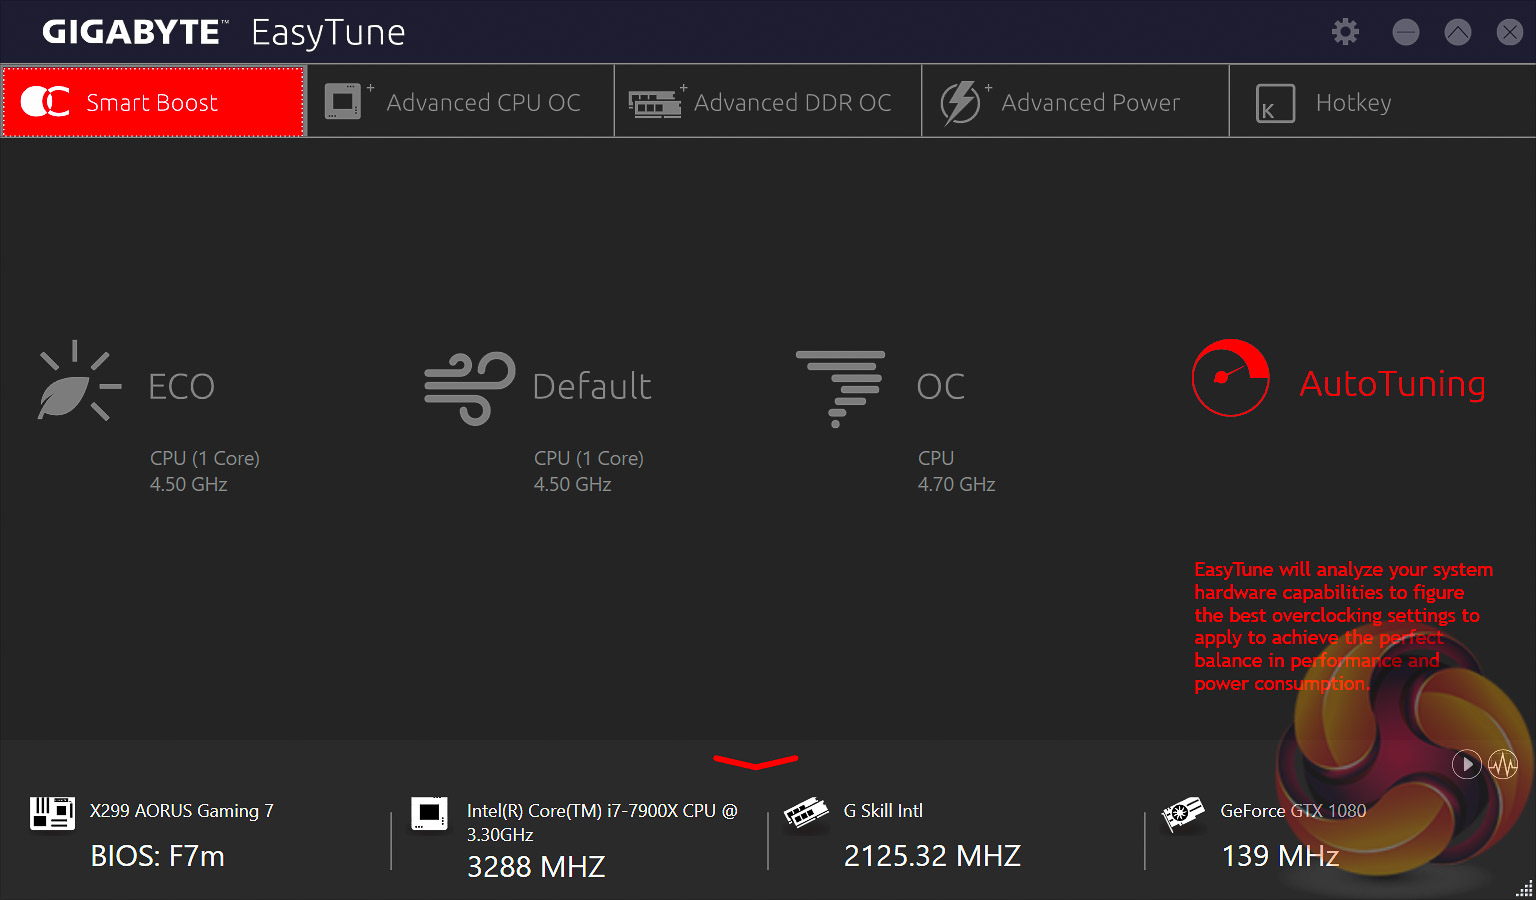Open the Hotkey tab
Screen dimensions: 1536x900
click(x=1382, y=101)
